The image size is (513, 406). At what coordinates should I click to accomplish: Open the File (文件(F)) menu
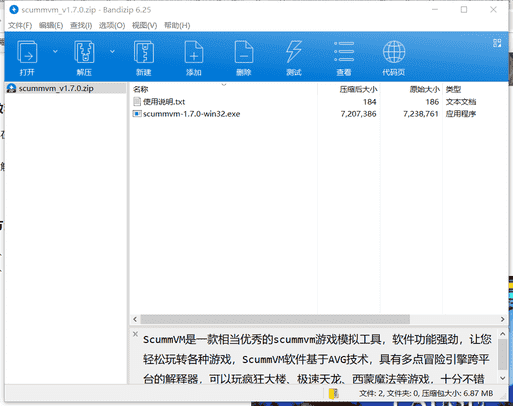click(20, 25)
